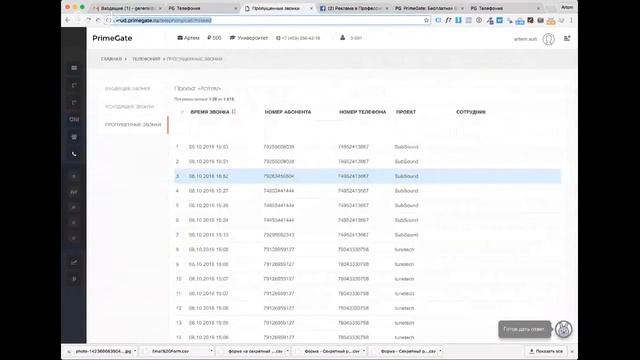Viewport: 640px width, 360px height.
Task: Open the photo jpg downloaded file
Action: [x=103, y=351]
